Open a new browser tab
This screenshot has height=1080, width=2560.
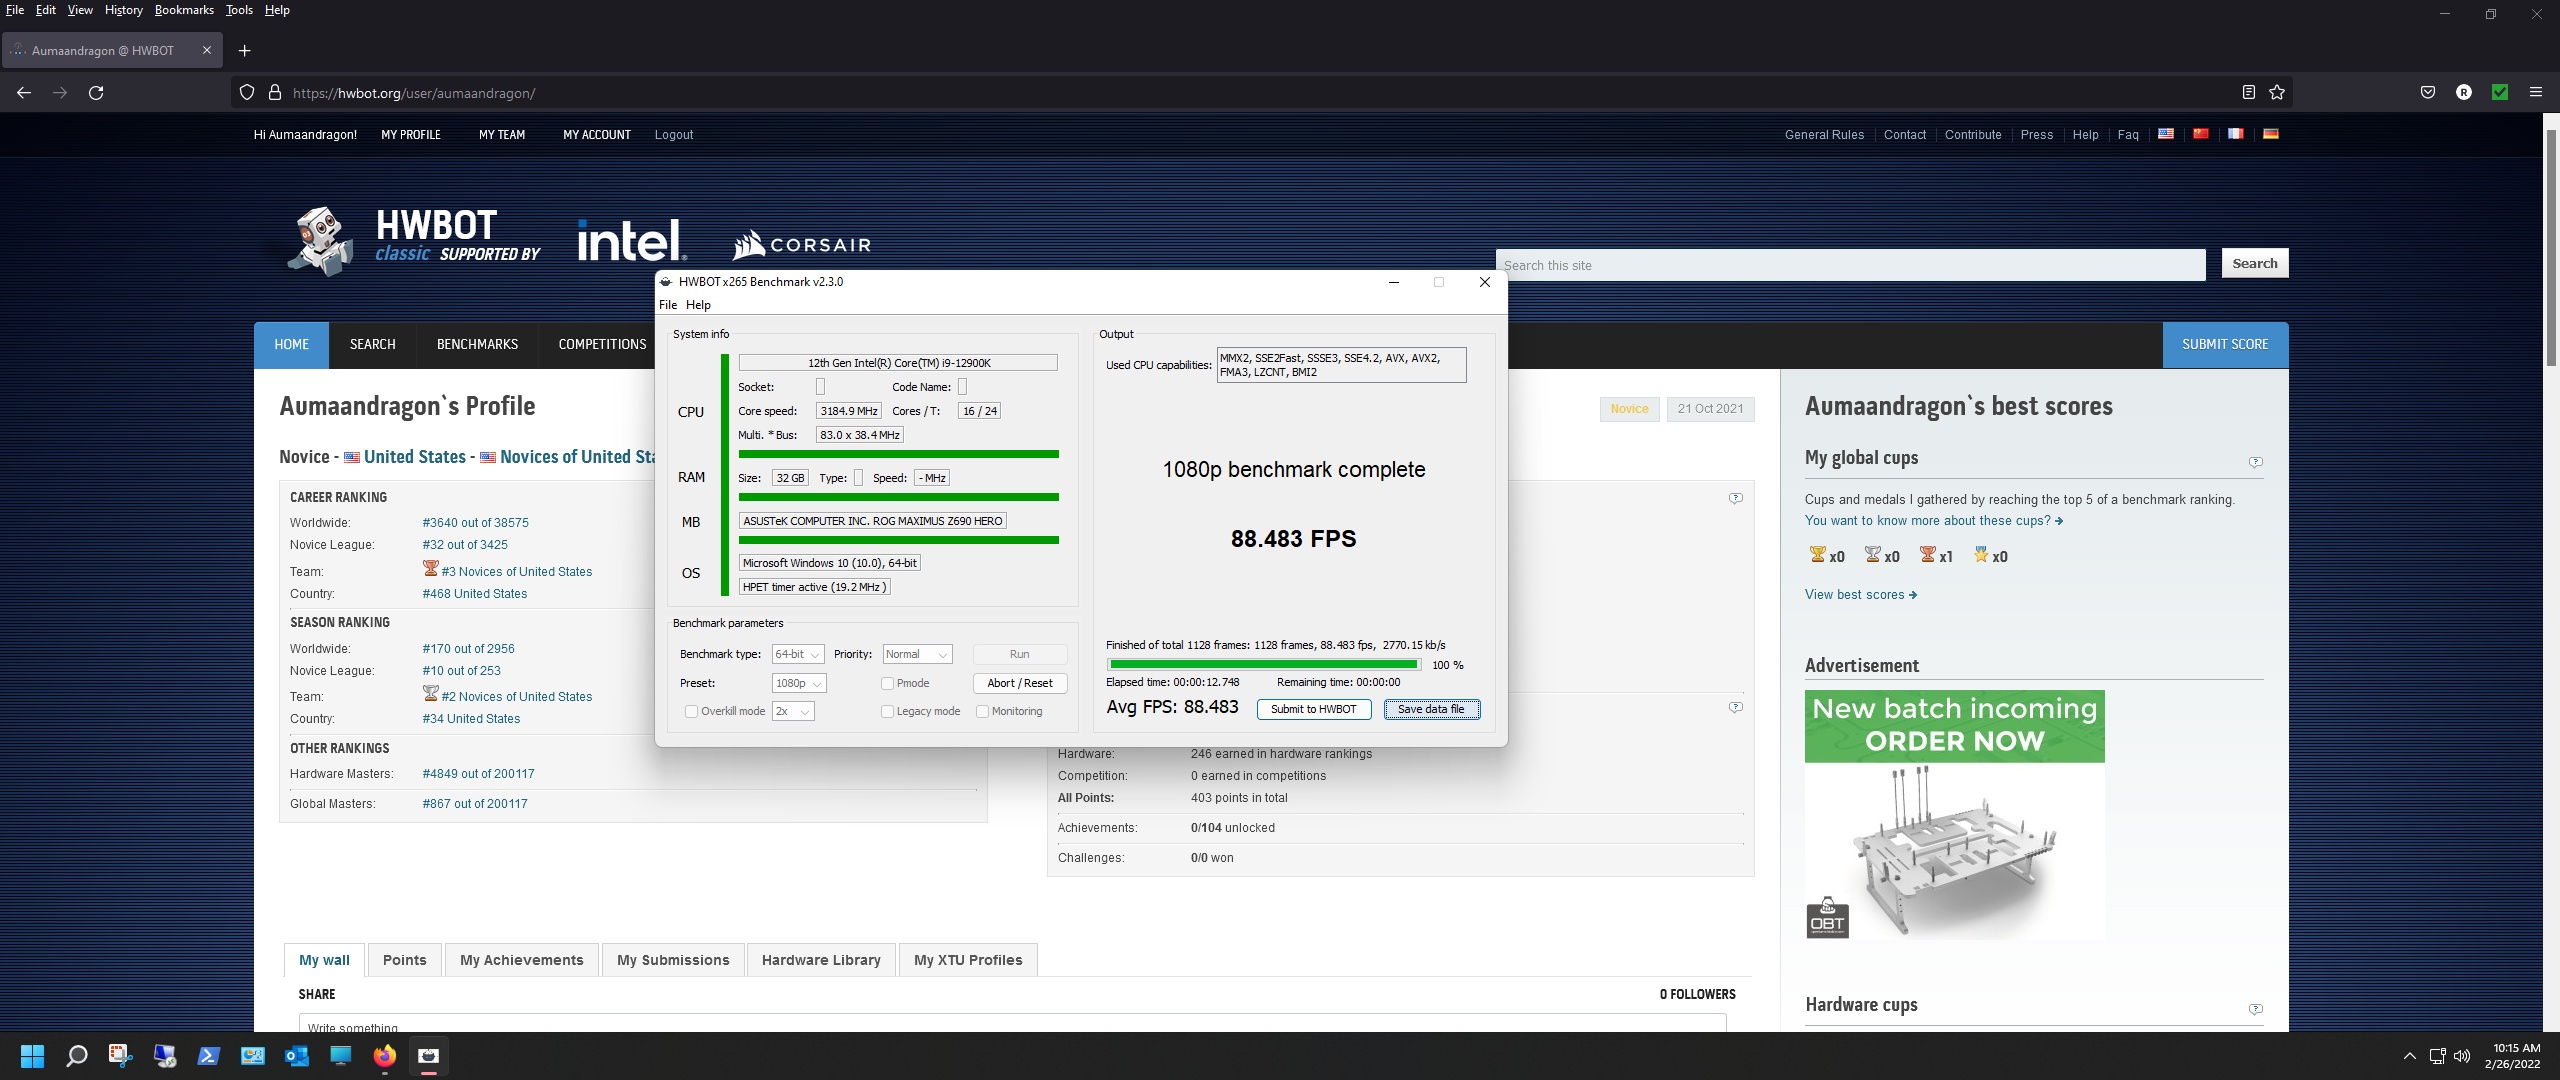pos(244,51)
